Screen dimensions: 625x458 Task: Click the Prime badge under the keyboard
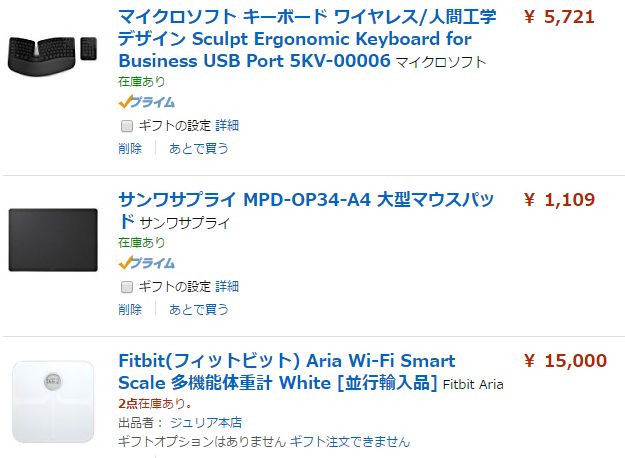(x=146, y=101)
